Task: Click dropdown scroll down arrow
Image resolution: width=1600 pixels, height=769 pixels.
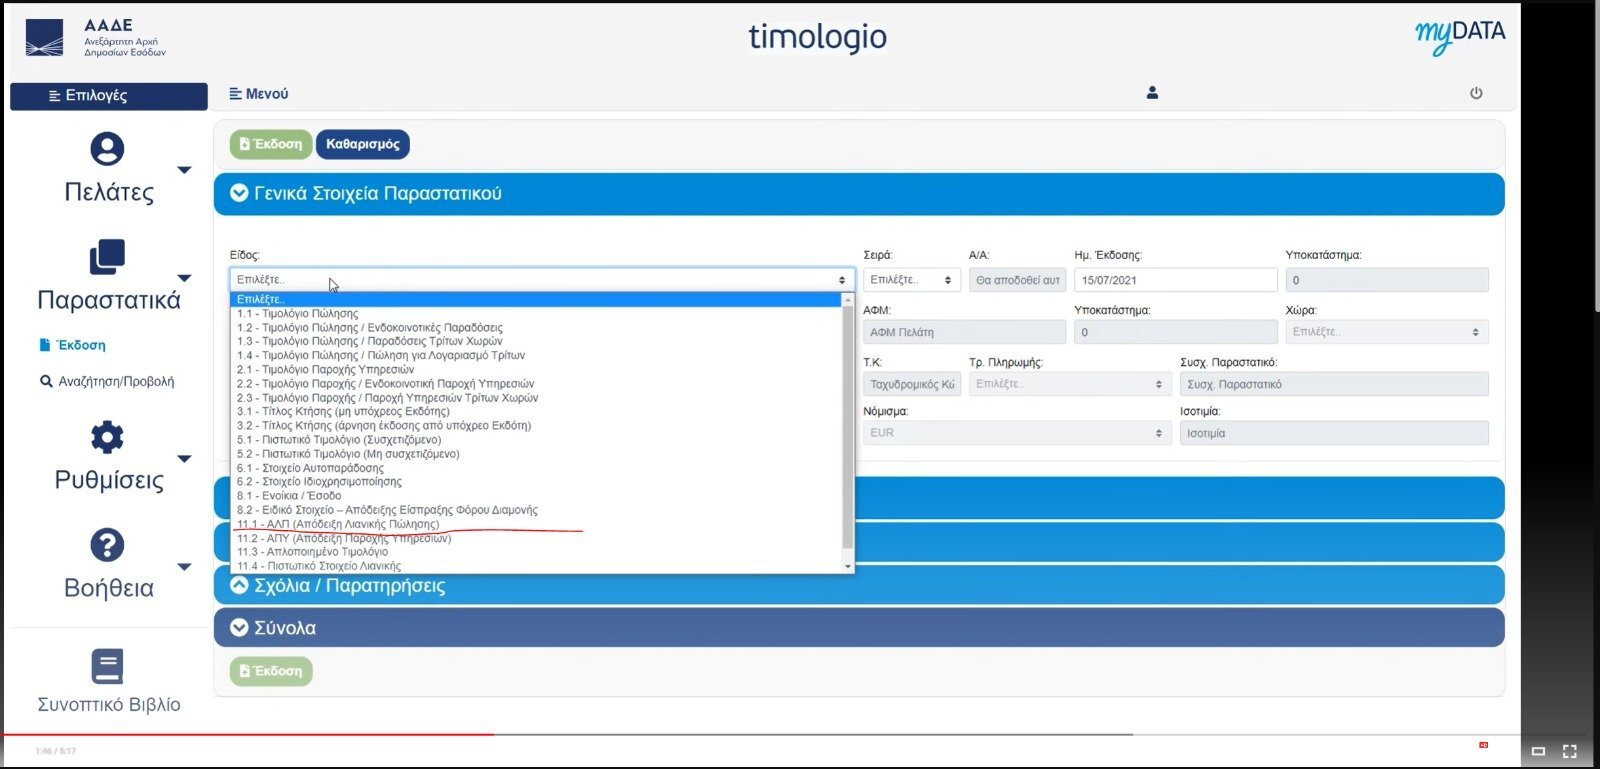Action: (849, 566)
